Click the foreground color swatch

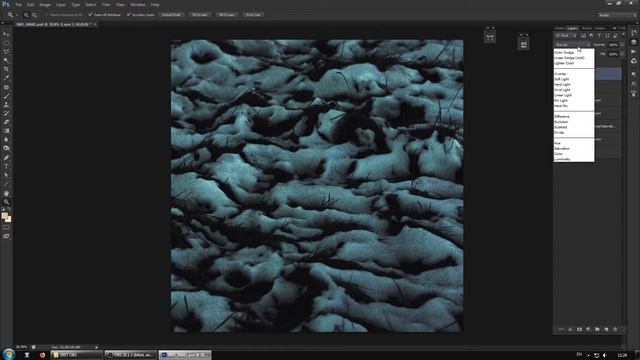tap(4, 216)
